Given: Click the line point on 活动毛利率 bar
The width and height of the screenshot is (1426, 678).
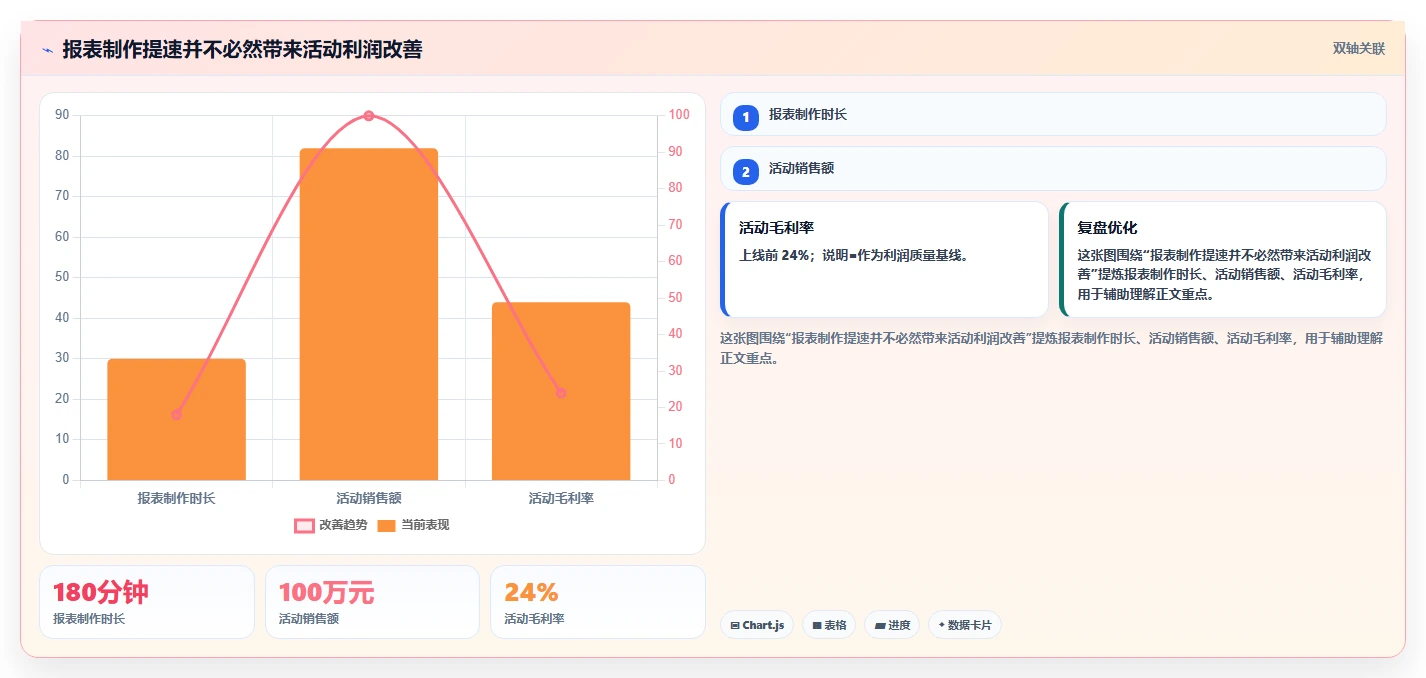Looking at the screenshot, I should 561,393.
